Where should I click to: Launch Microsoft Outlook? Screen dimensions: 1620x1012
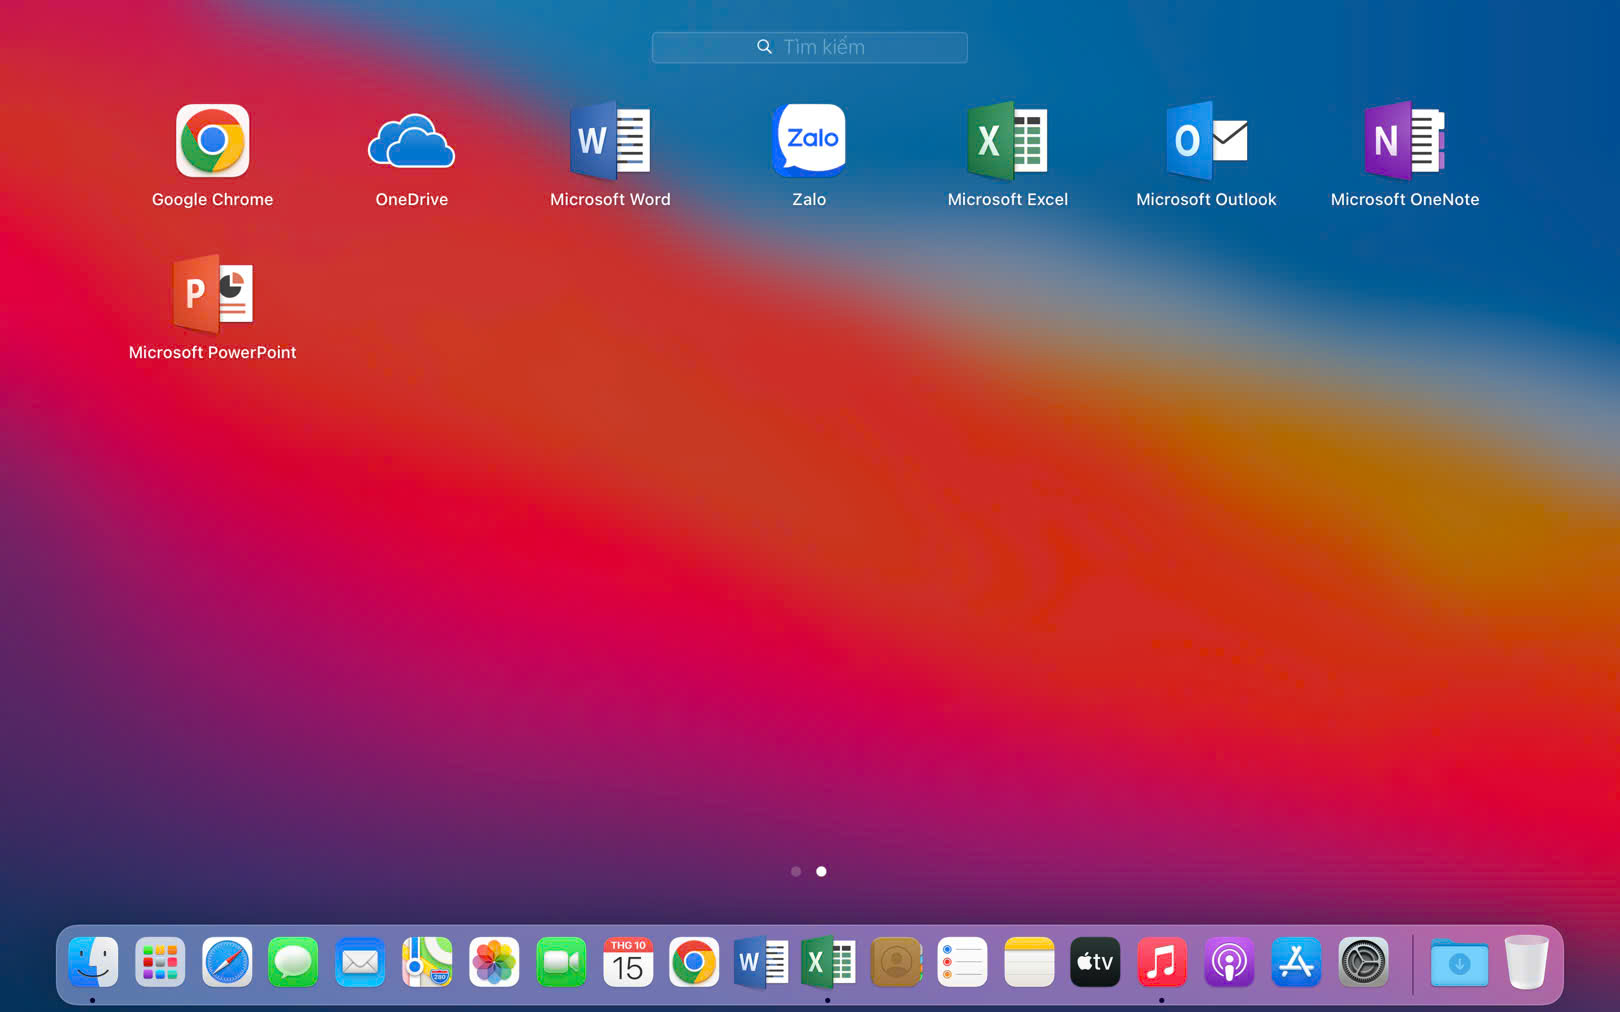(1206, 142)
